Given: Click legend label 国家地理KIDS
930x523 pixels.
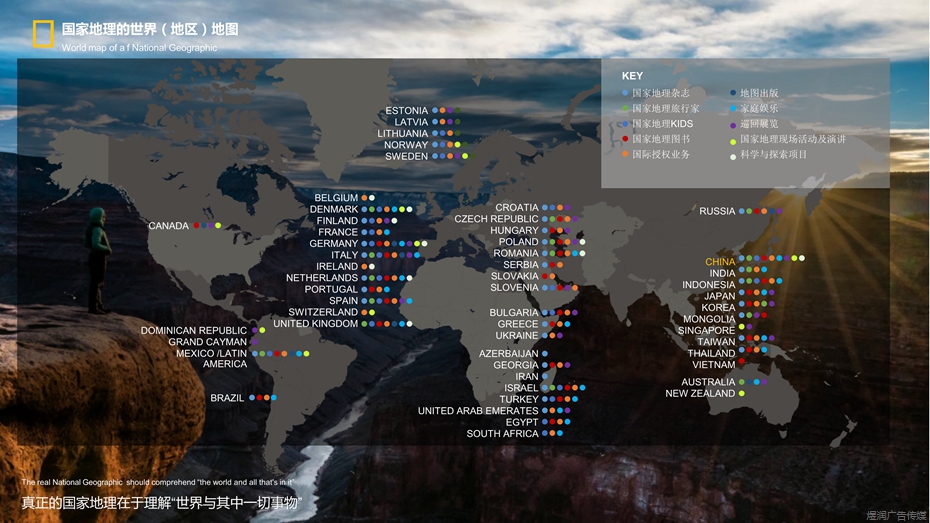Looking at the screenshot, I should coord(662,123).
